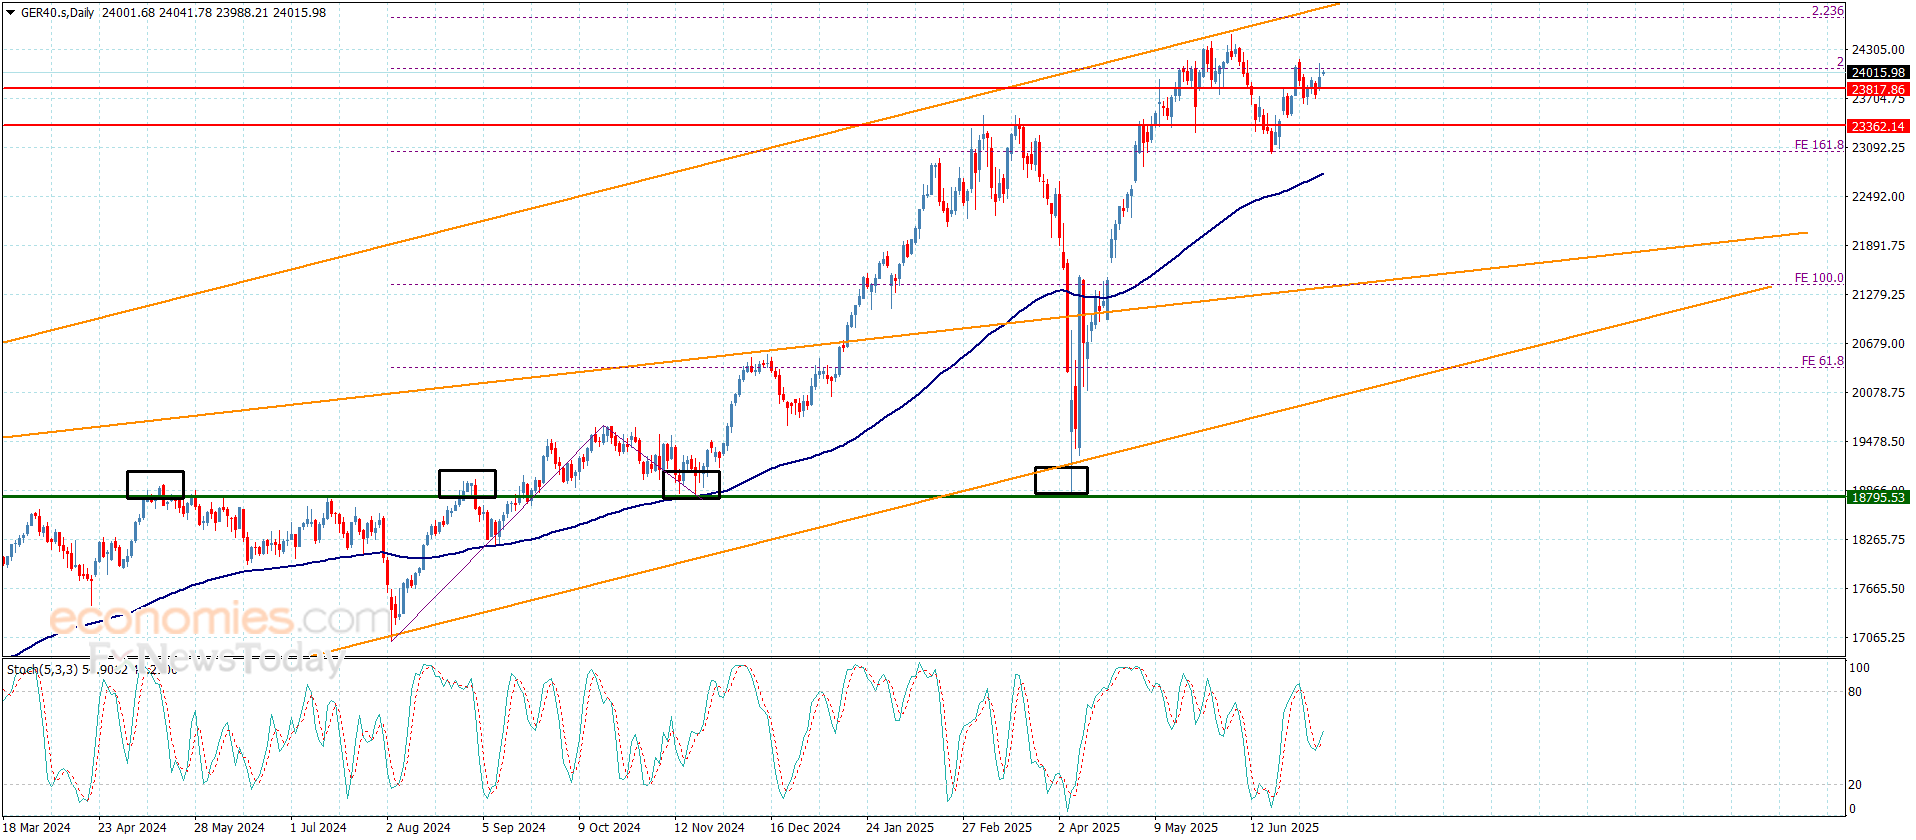Click the 9 Oct 2024 date label

tap(608, 827)
